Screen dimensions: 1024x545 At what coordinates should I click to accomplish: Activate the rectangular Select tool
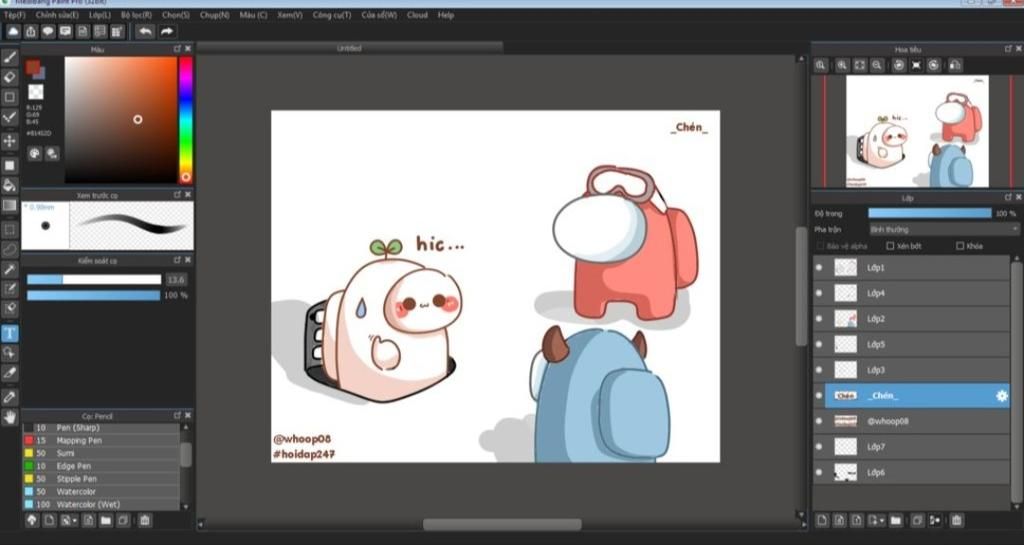pos(10,230)
